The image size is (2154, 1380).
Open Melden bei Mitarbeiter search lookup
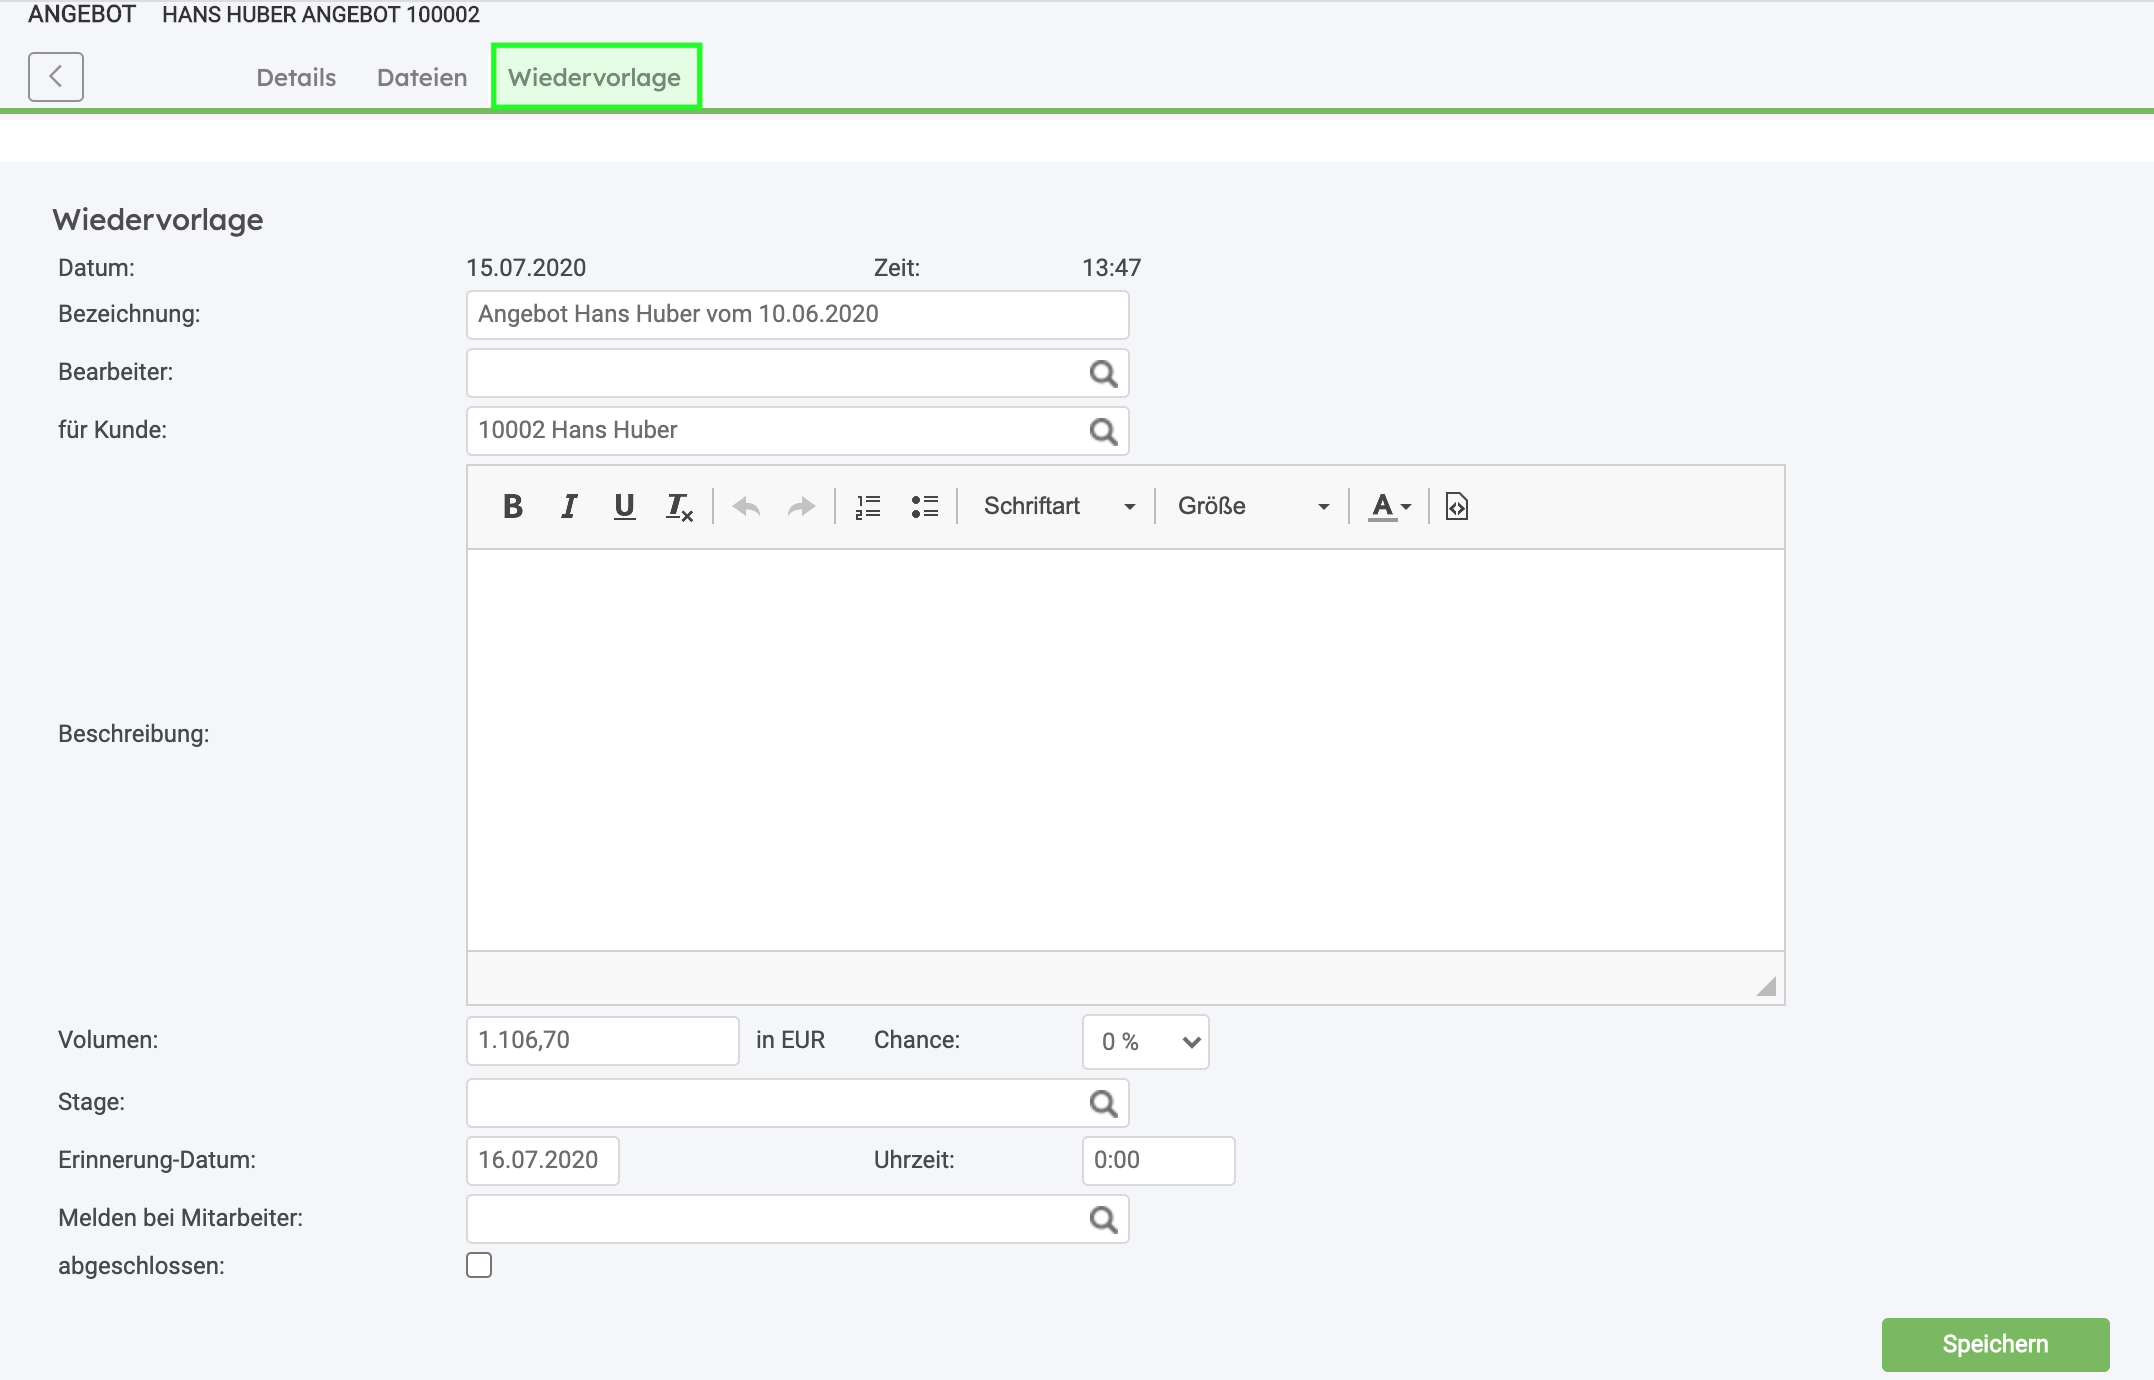pos(1103,1220)
